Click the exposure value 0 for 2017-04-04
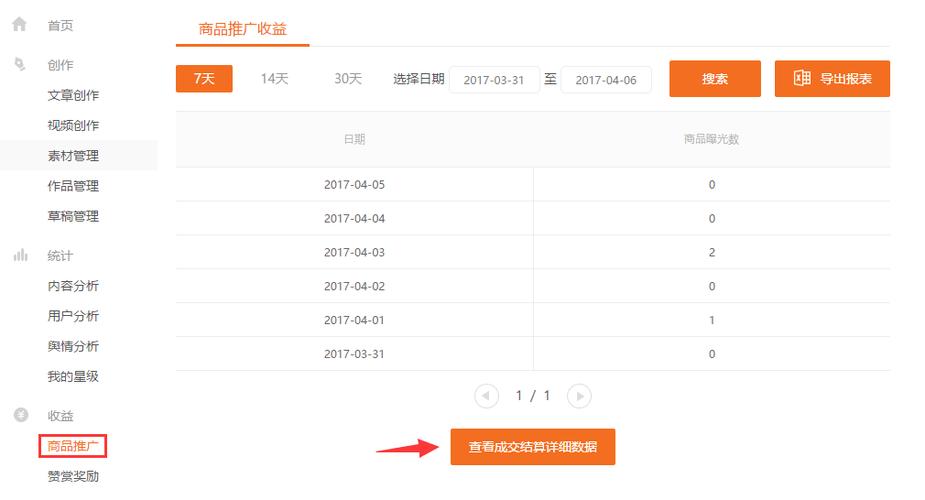 coord(712,218)
